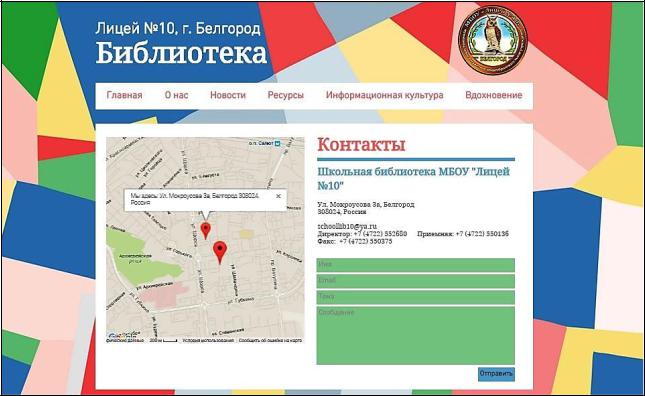The height and width of the screenshot is (396, 645).
Task: Click the Контакты heading
Action: pos(361,144)
